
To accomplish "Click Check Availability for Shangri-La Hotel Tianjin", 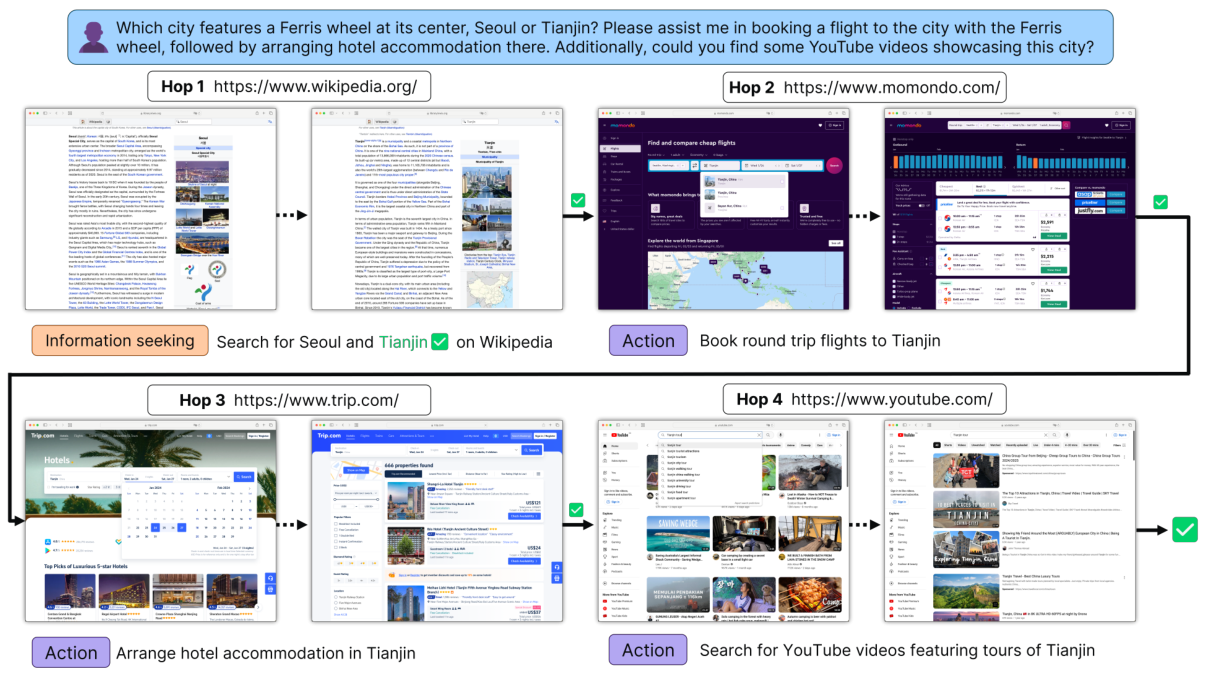I will click(524, 516).
